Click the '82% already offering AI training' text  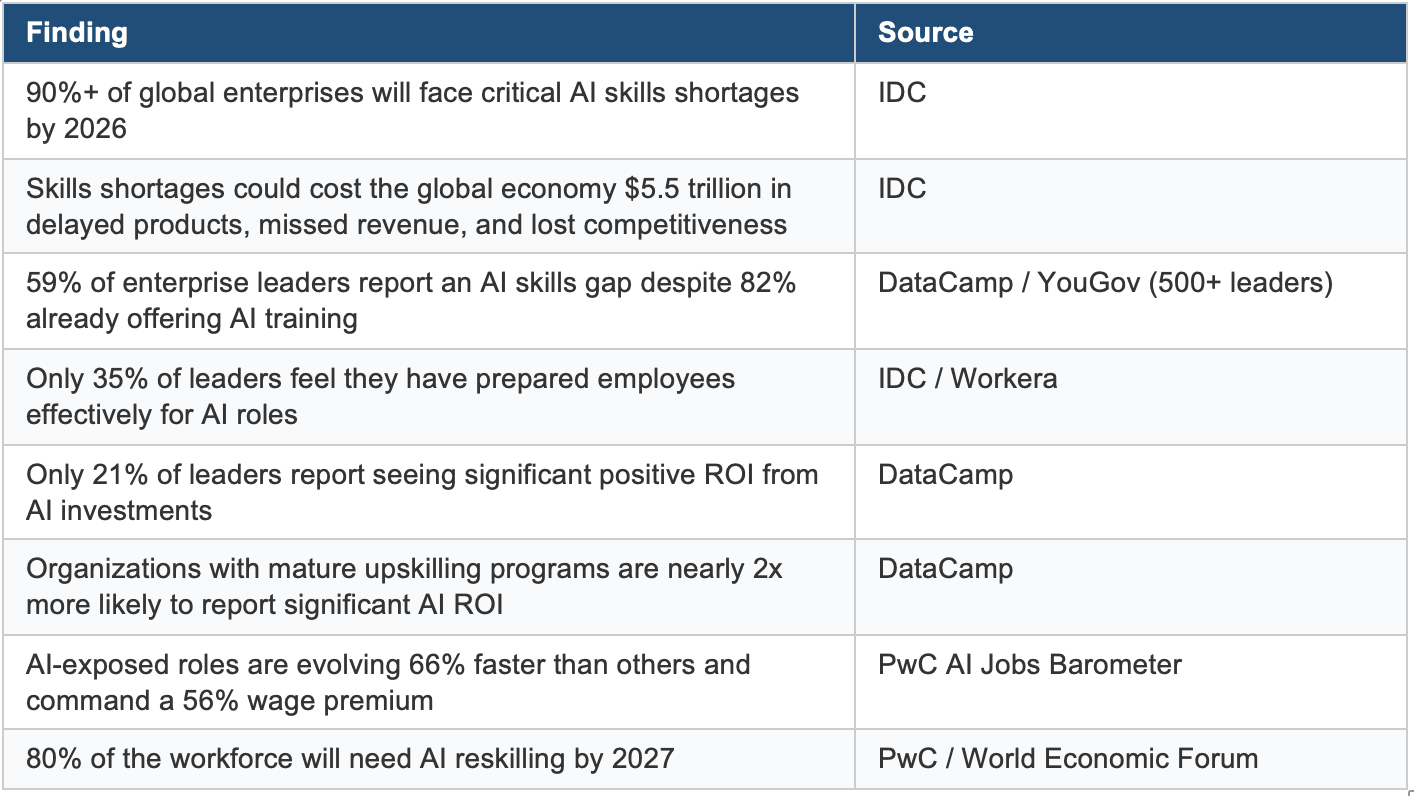coord(192,319)
